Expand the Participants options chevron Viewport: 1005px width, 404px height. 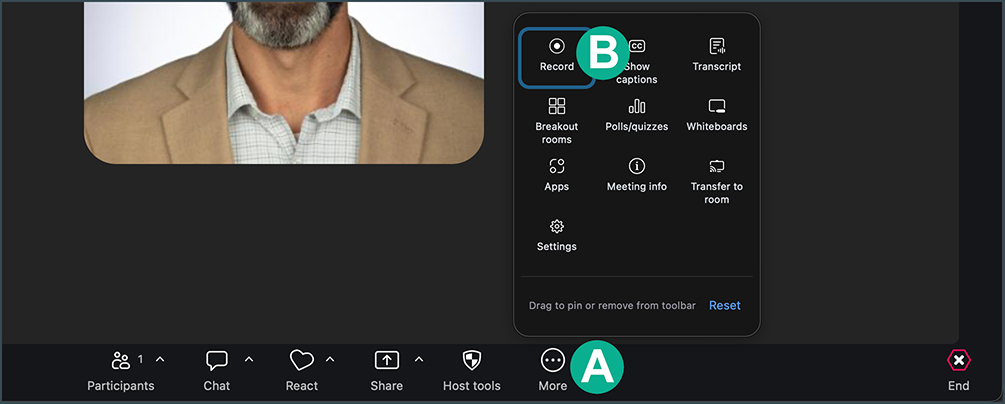[x=160, y=359]
